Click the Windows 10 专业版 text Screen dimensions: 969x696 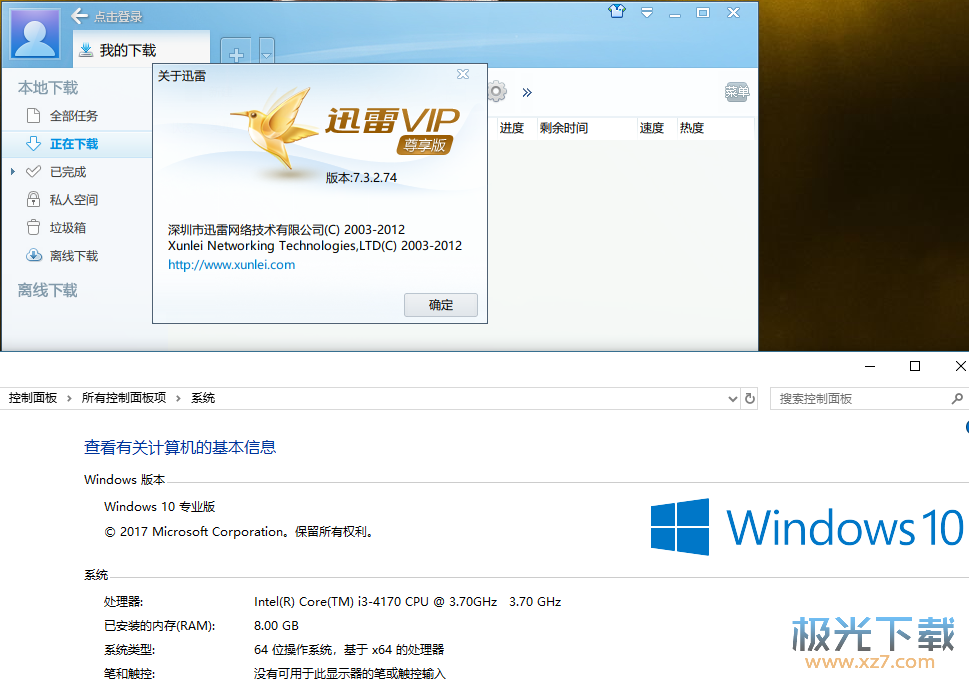click(159, 507)
